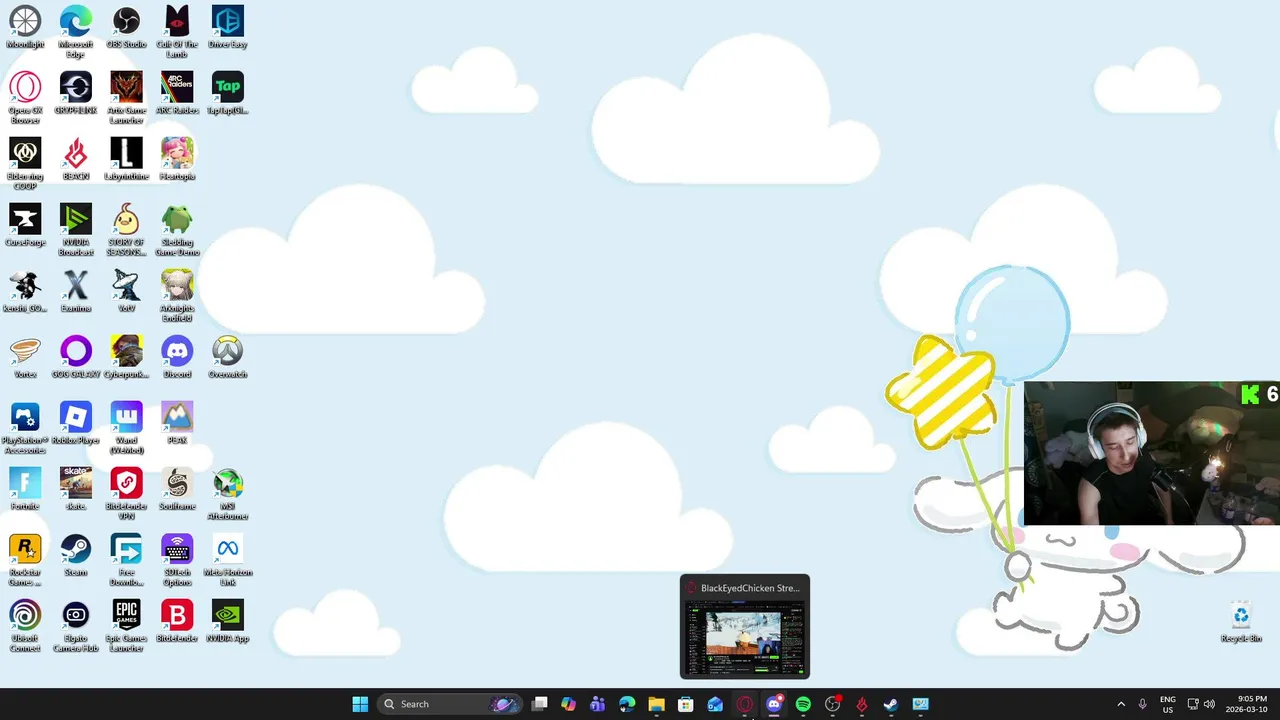The height and width of the screenshot is (720, 1280).
Task: Switch to Steam on the taskbar
Action: [x=891, y=704]
